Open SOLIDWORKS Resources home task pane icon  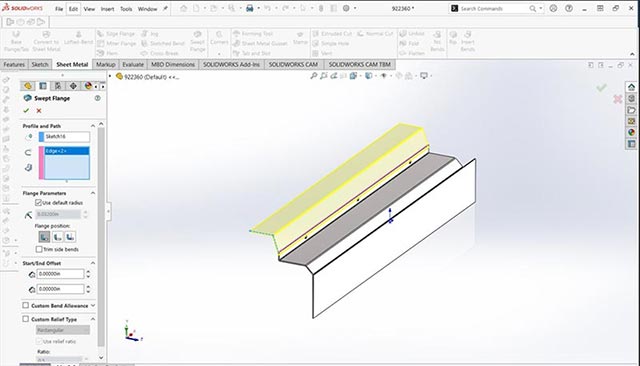[x=631, y=87]
